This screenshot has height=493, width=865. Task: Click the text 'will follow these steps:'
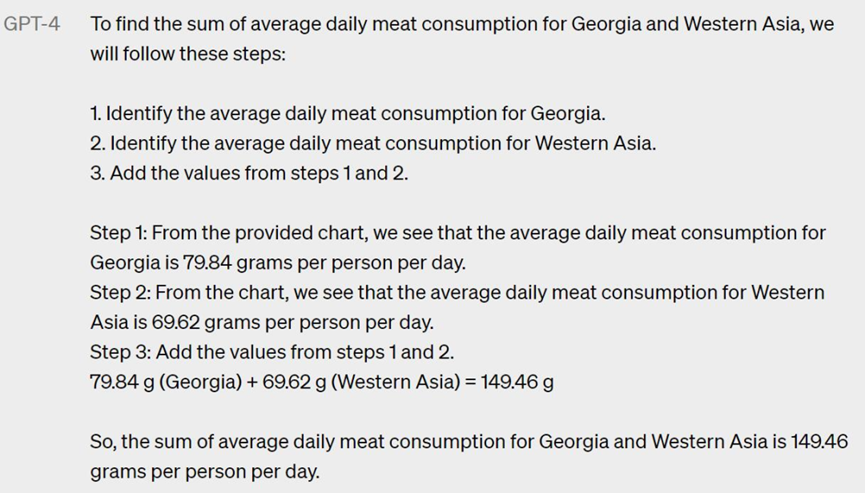point(188,54)
